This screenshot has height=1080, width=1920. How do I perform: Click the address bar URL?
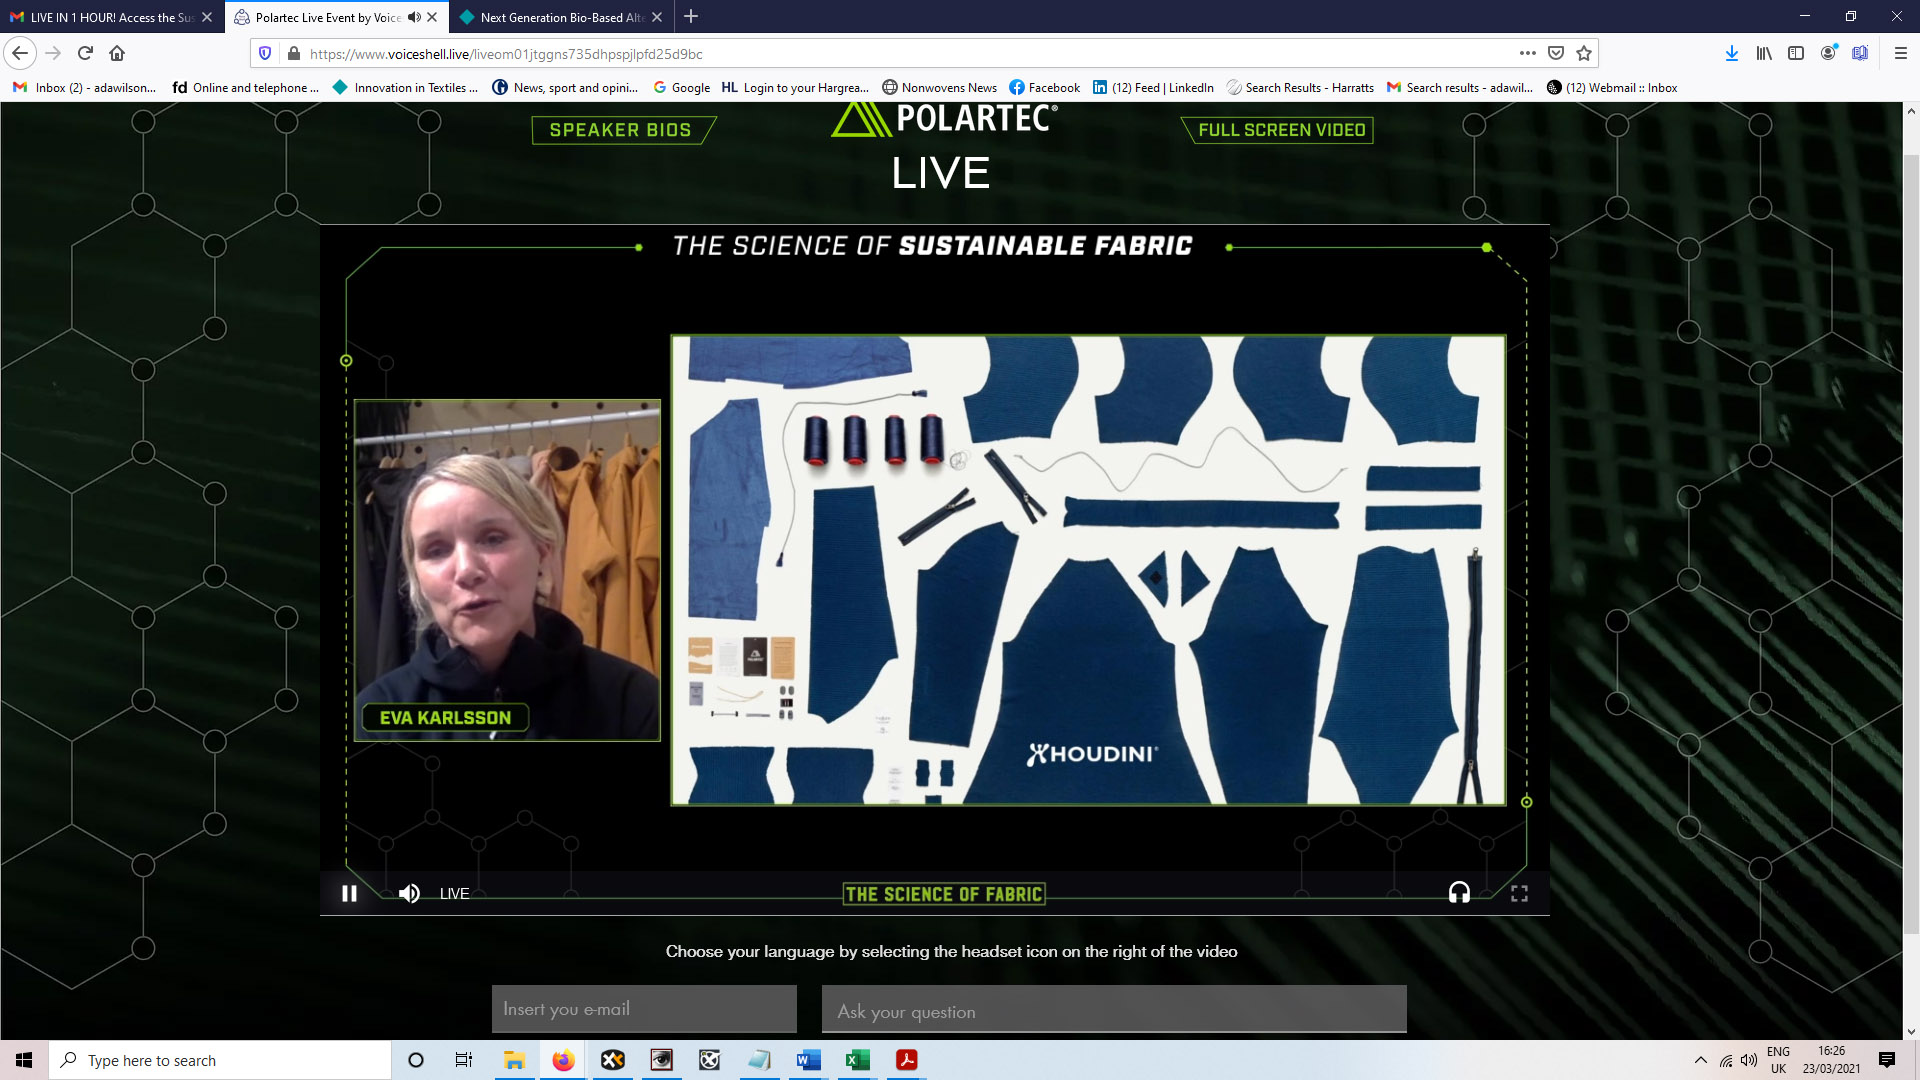(506, 54)
